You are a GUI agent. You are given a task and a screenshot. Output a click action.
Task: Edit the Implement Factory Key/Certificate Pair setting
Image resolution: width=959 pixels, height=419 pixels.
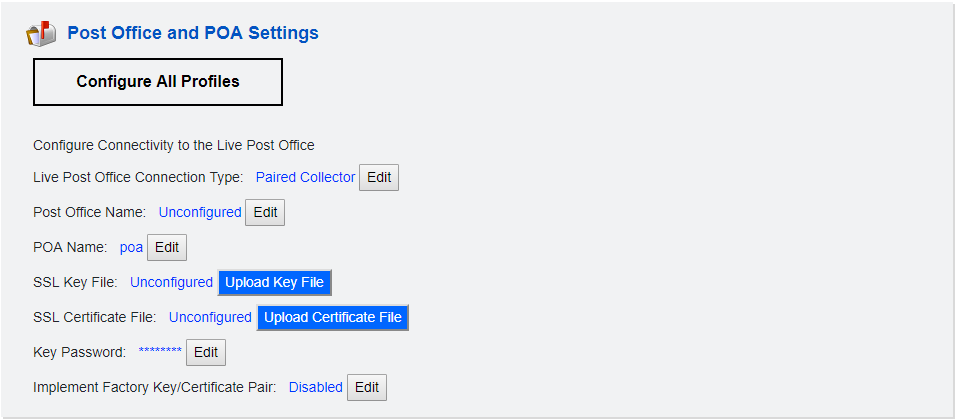tap(367, 387)
